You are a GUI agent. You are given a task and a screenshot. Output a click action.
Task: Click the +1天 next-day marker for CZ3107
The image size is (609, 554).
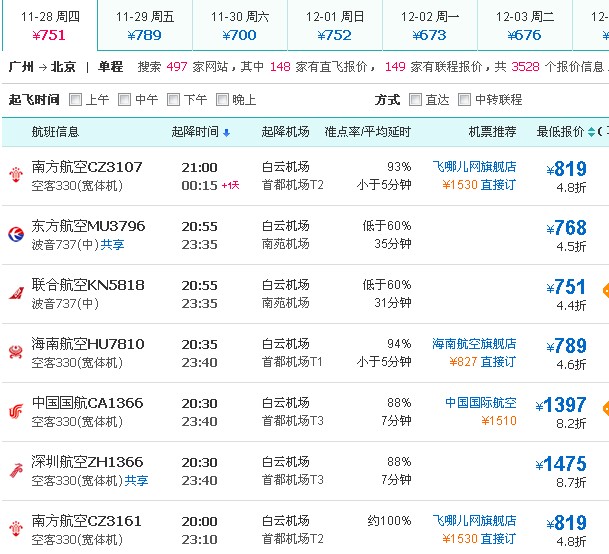[230, 186]
